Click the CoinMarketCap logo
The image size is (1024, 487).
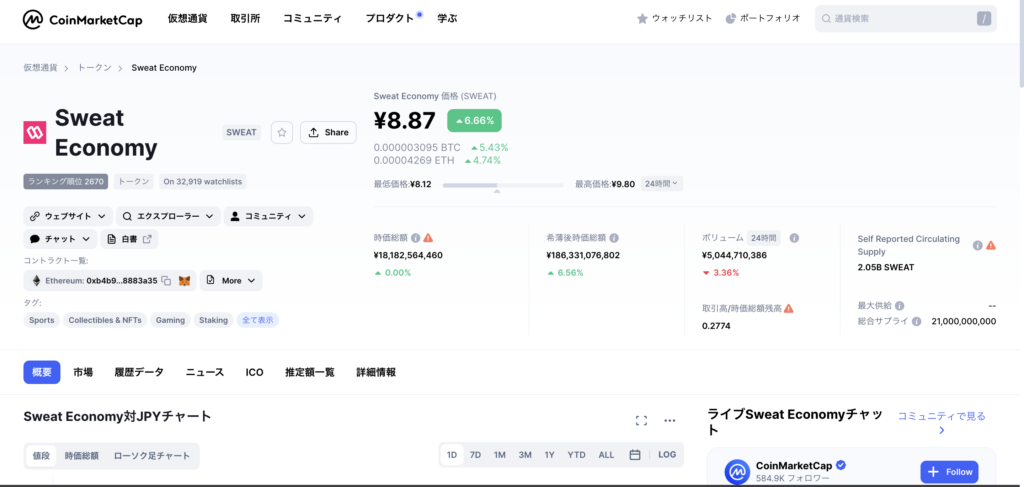click(x=82, y=20)
